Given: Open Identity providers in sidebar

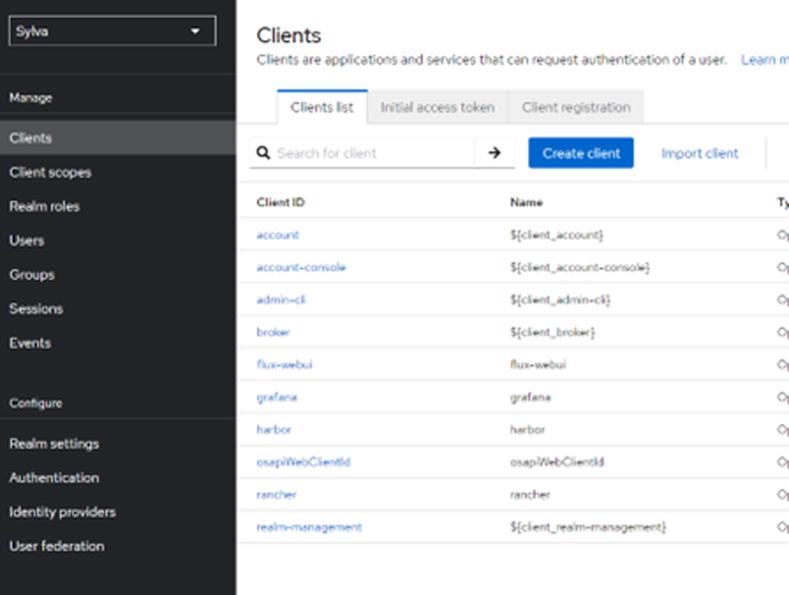Looking at the screenshot, I should click(x=62, y=512).
